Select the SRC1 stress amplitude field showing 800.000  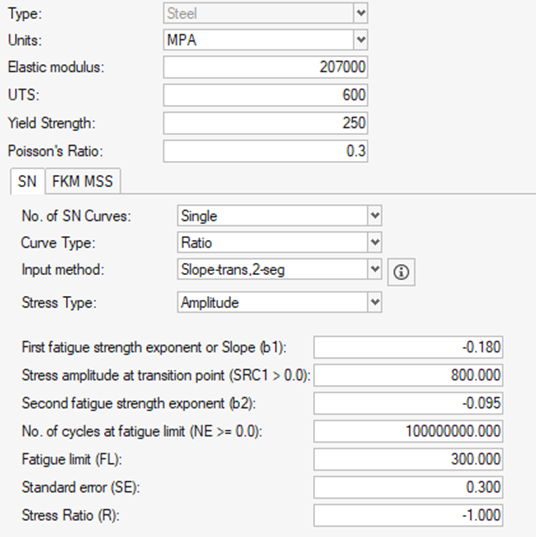point(408,375)
